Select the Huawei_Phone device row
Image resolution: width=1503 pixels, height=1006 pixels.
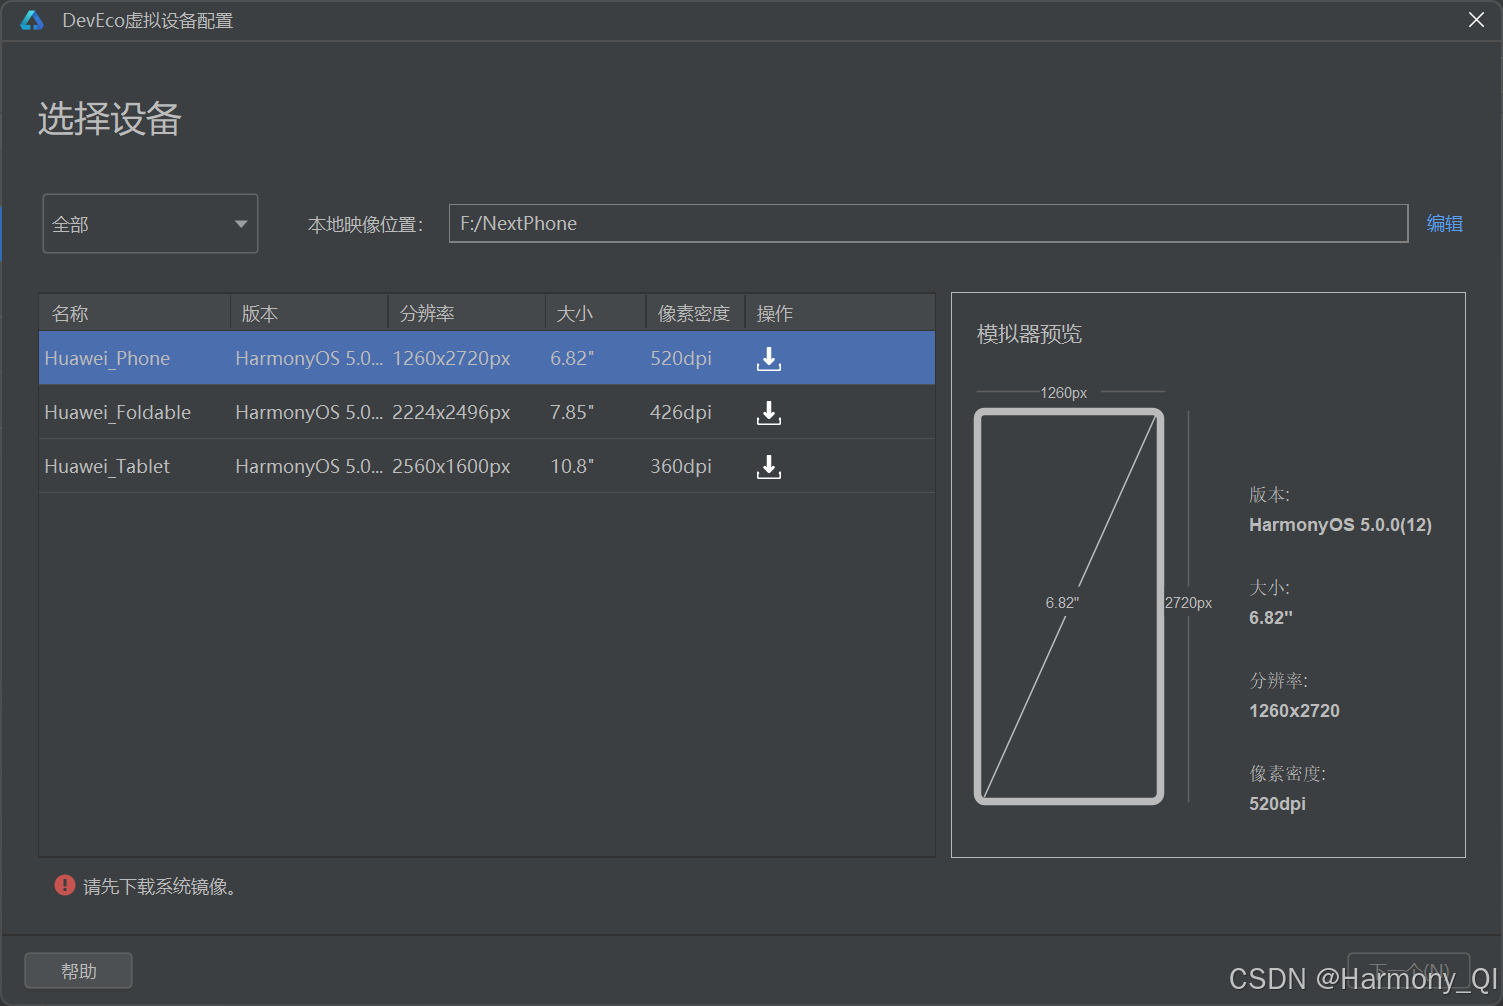[487, 358]
